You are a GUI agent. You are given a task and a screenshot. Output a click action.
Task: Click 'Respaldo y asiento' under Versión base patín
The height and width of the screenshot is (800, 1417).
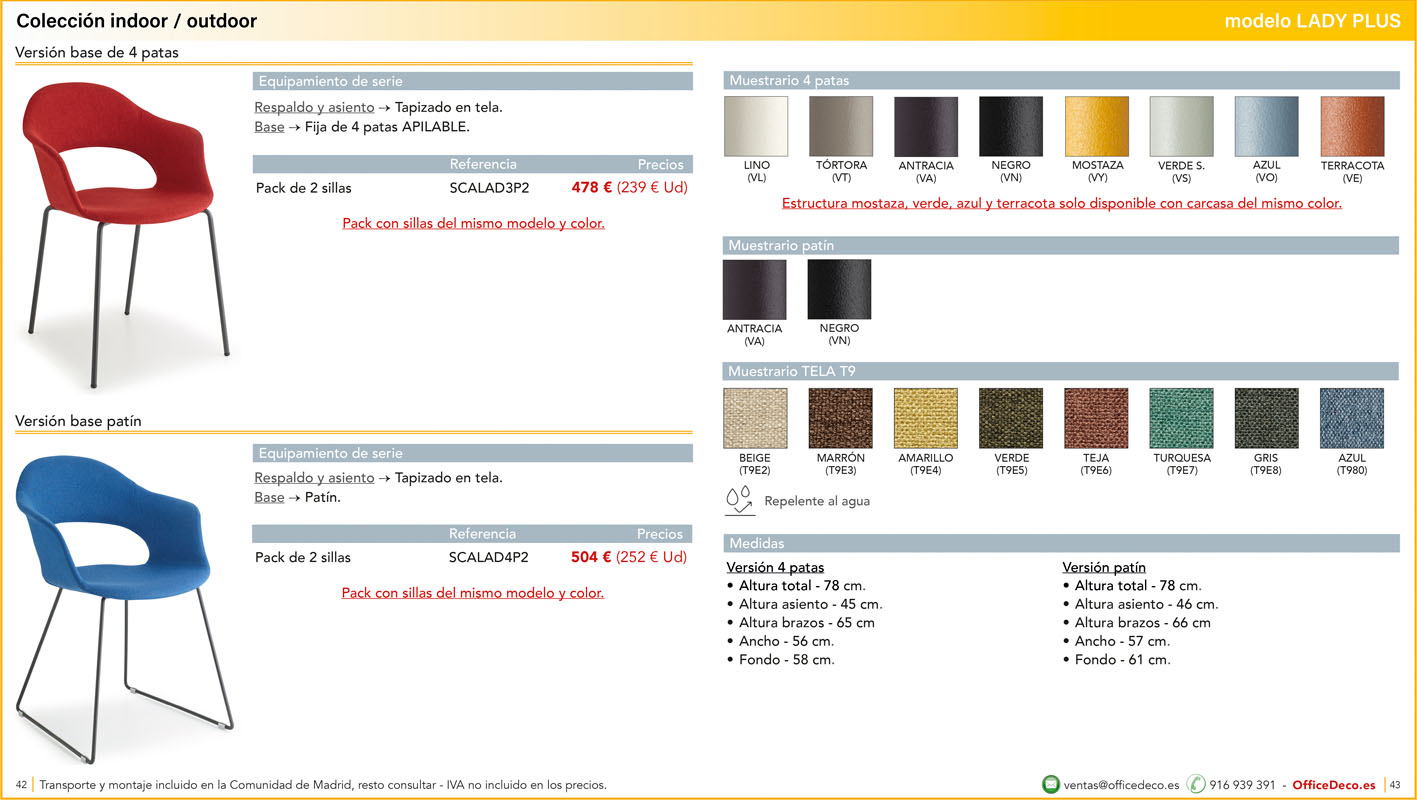[x=314, y=478]
